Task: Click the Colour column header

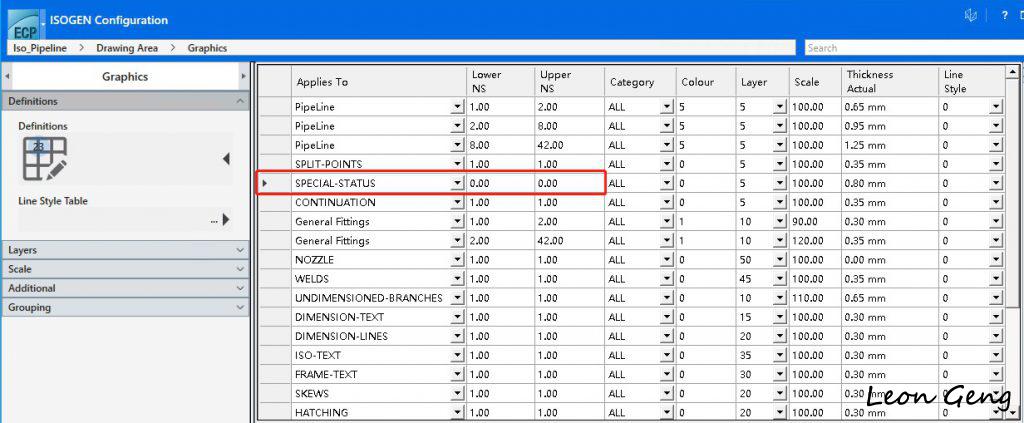Action: click(x=706, y=82)
